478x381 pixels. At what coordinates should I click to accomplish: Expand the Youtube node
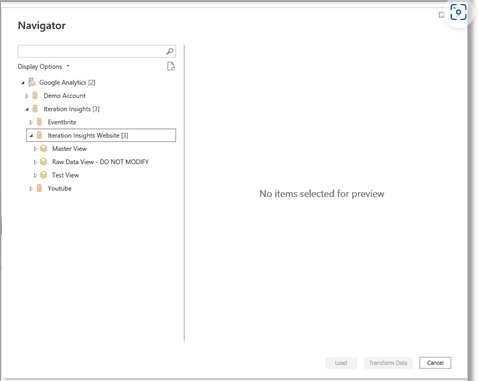[x=31, y=188]
